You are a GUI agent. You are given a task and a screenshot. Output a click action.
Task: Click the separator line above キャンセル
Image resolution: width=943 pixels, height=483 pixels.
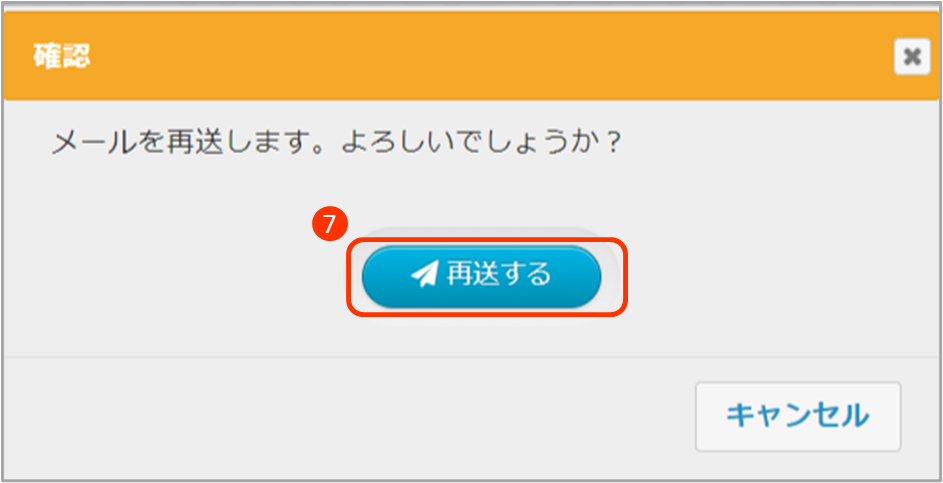(x=471, y=357)
